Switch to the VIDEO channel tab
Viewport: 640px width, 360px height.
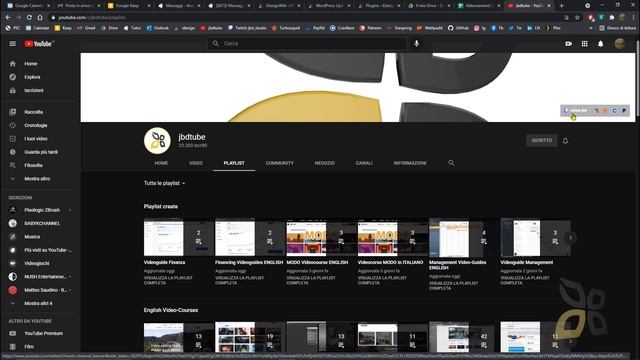coord(196,163)
